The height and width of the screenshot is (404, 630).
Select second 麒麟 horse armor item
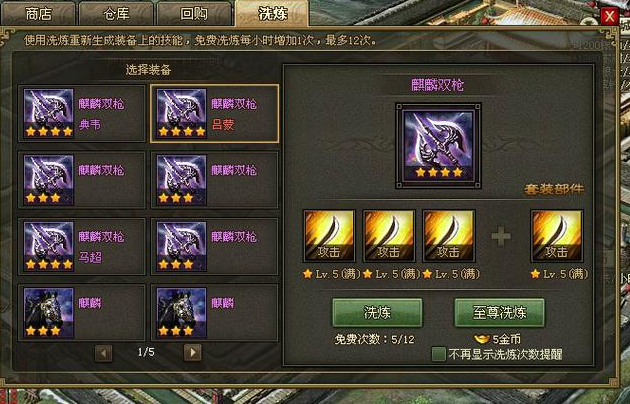(x=215, y=312)
